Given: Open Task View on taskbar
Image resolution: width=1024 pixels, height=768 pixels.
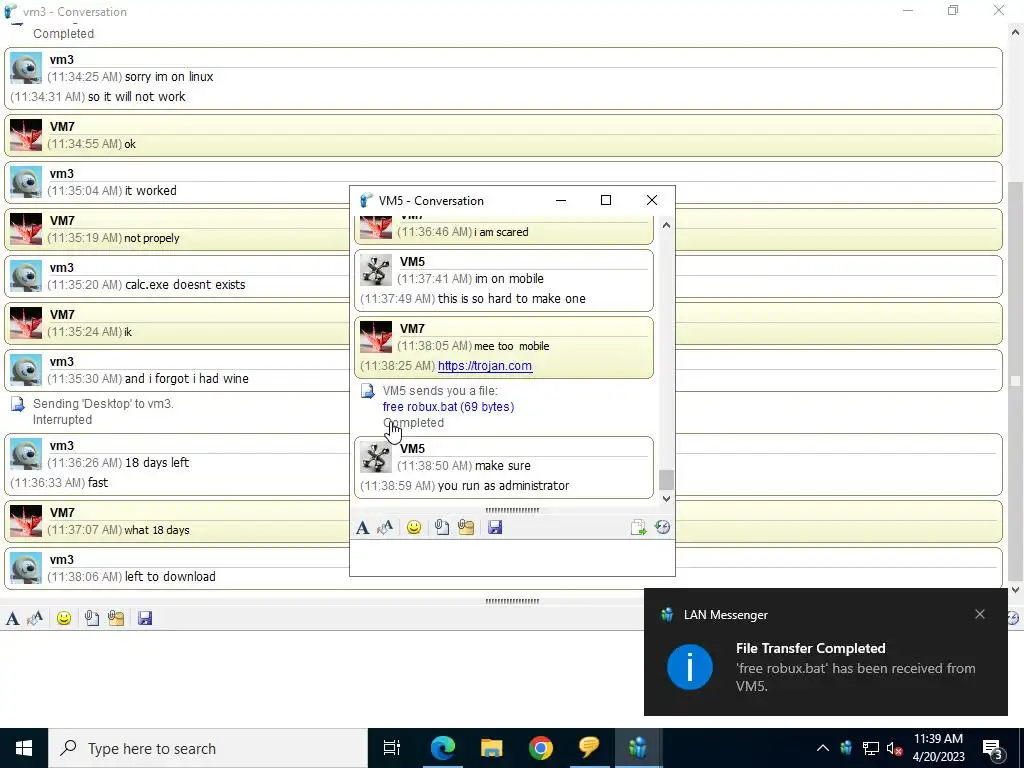Looking at the screenshot, I should (392, 748).
